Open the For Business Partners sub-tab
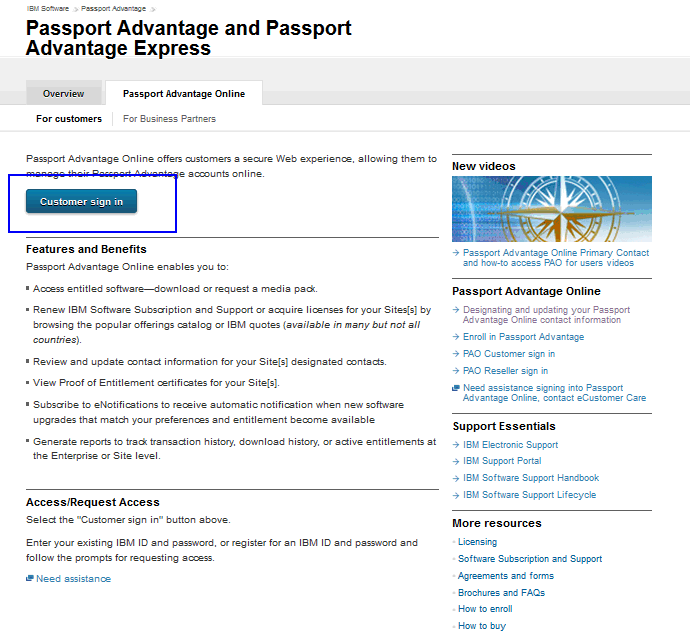This screenshot has width=690, height=635. click(x=169, y=119)
